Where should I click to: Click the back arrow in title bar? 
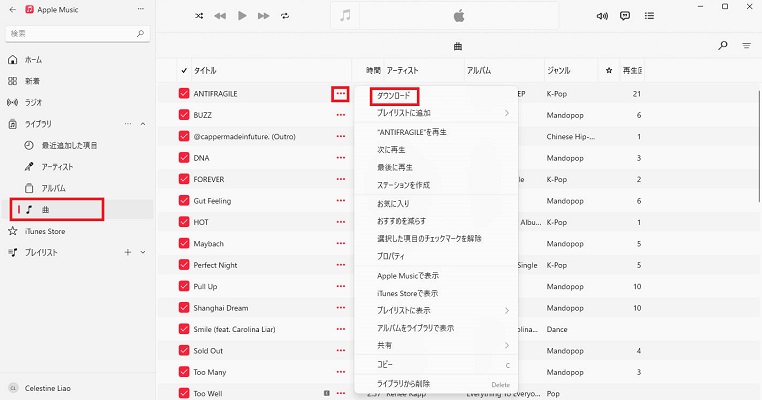[x=13, y=9]
